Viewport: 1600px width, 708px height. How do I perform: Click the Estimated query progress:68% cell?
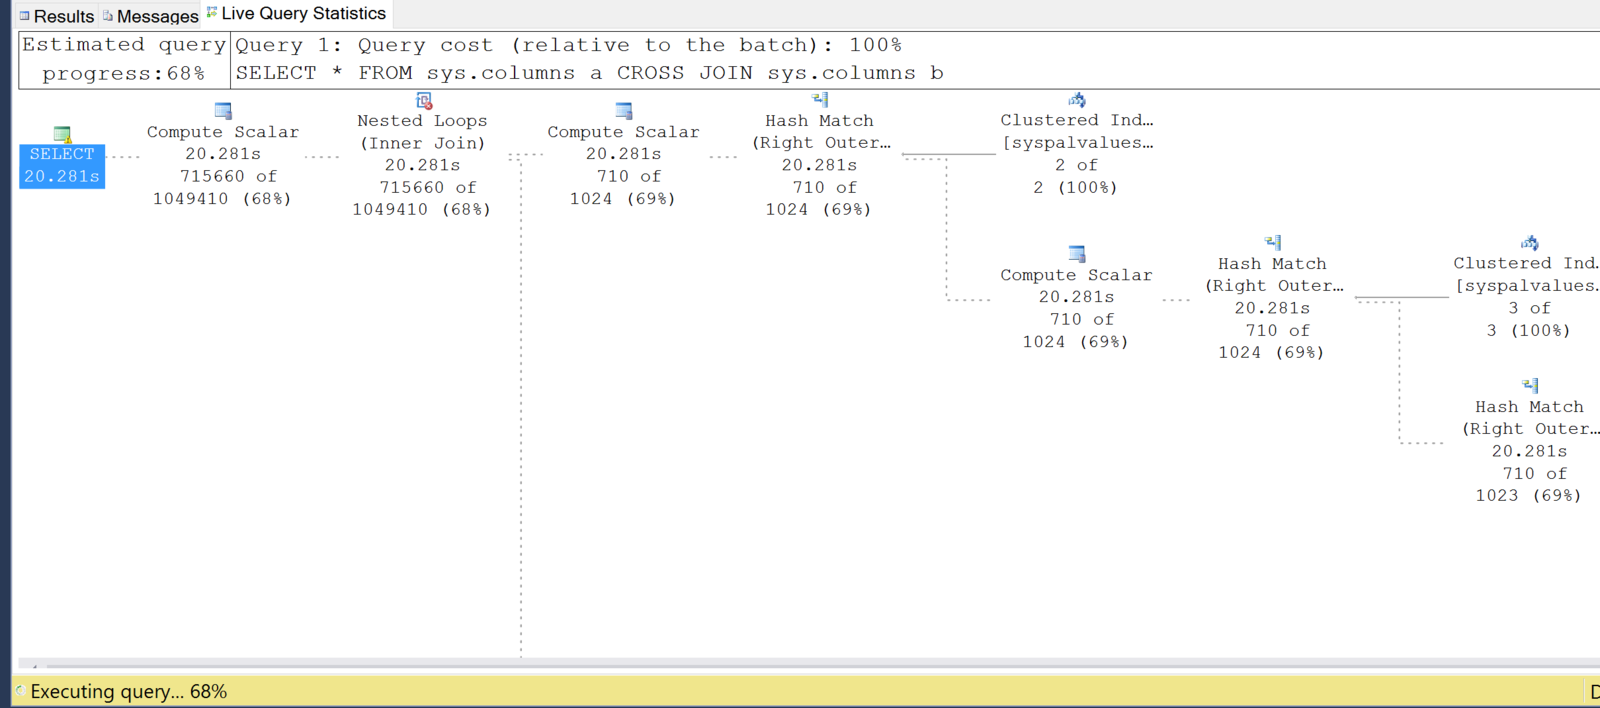pos(124,59)
